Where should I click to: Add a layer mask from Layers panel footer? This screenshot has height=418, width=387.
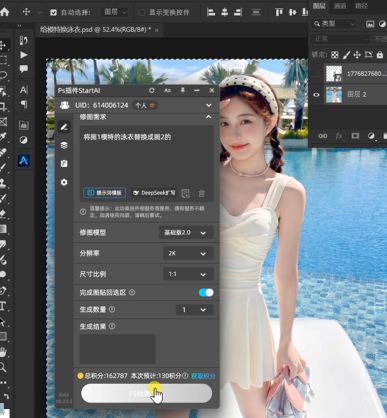pos(355,136)
